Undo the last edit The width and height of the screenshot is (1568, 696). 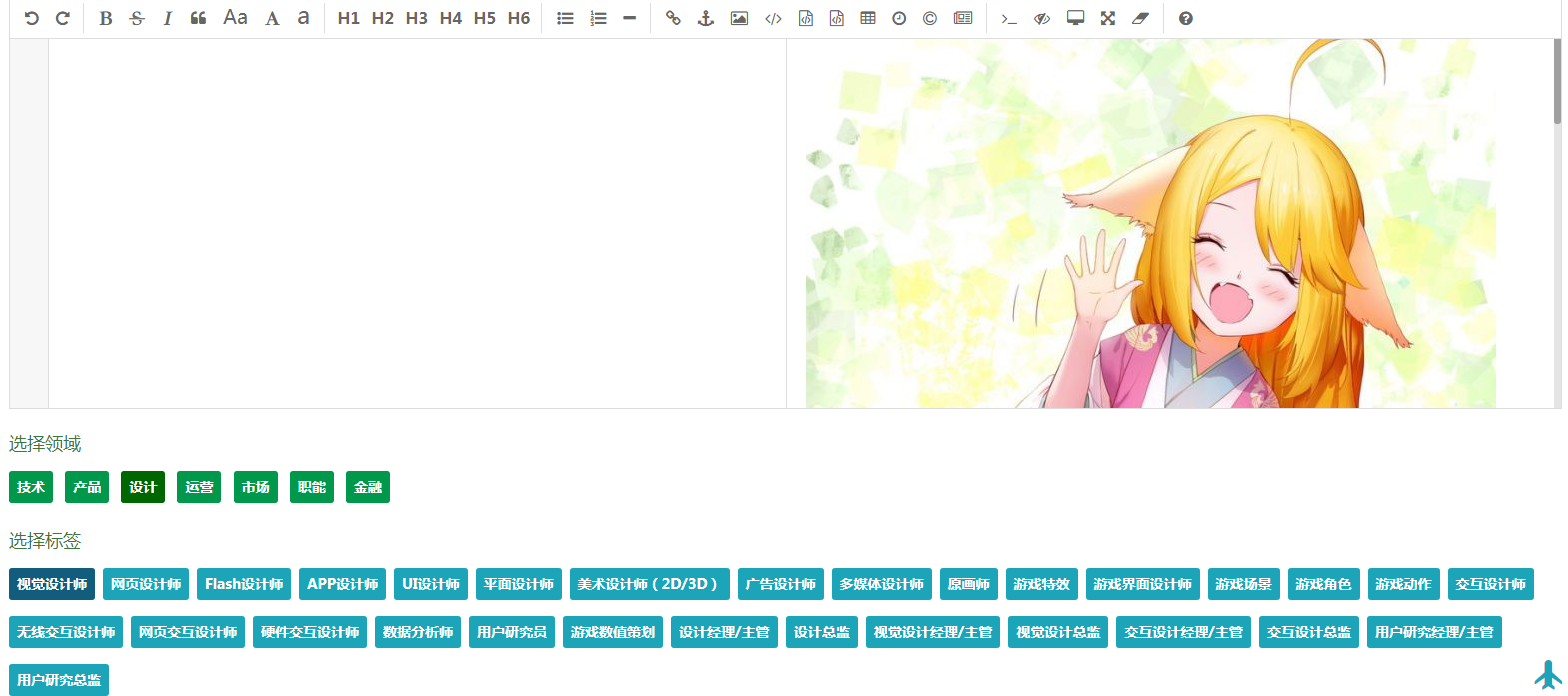coord(32,18)
